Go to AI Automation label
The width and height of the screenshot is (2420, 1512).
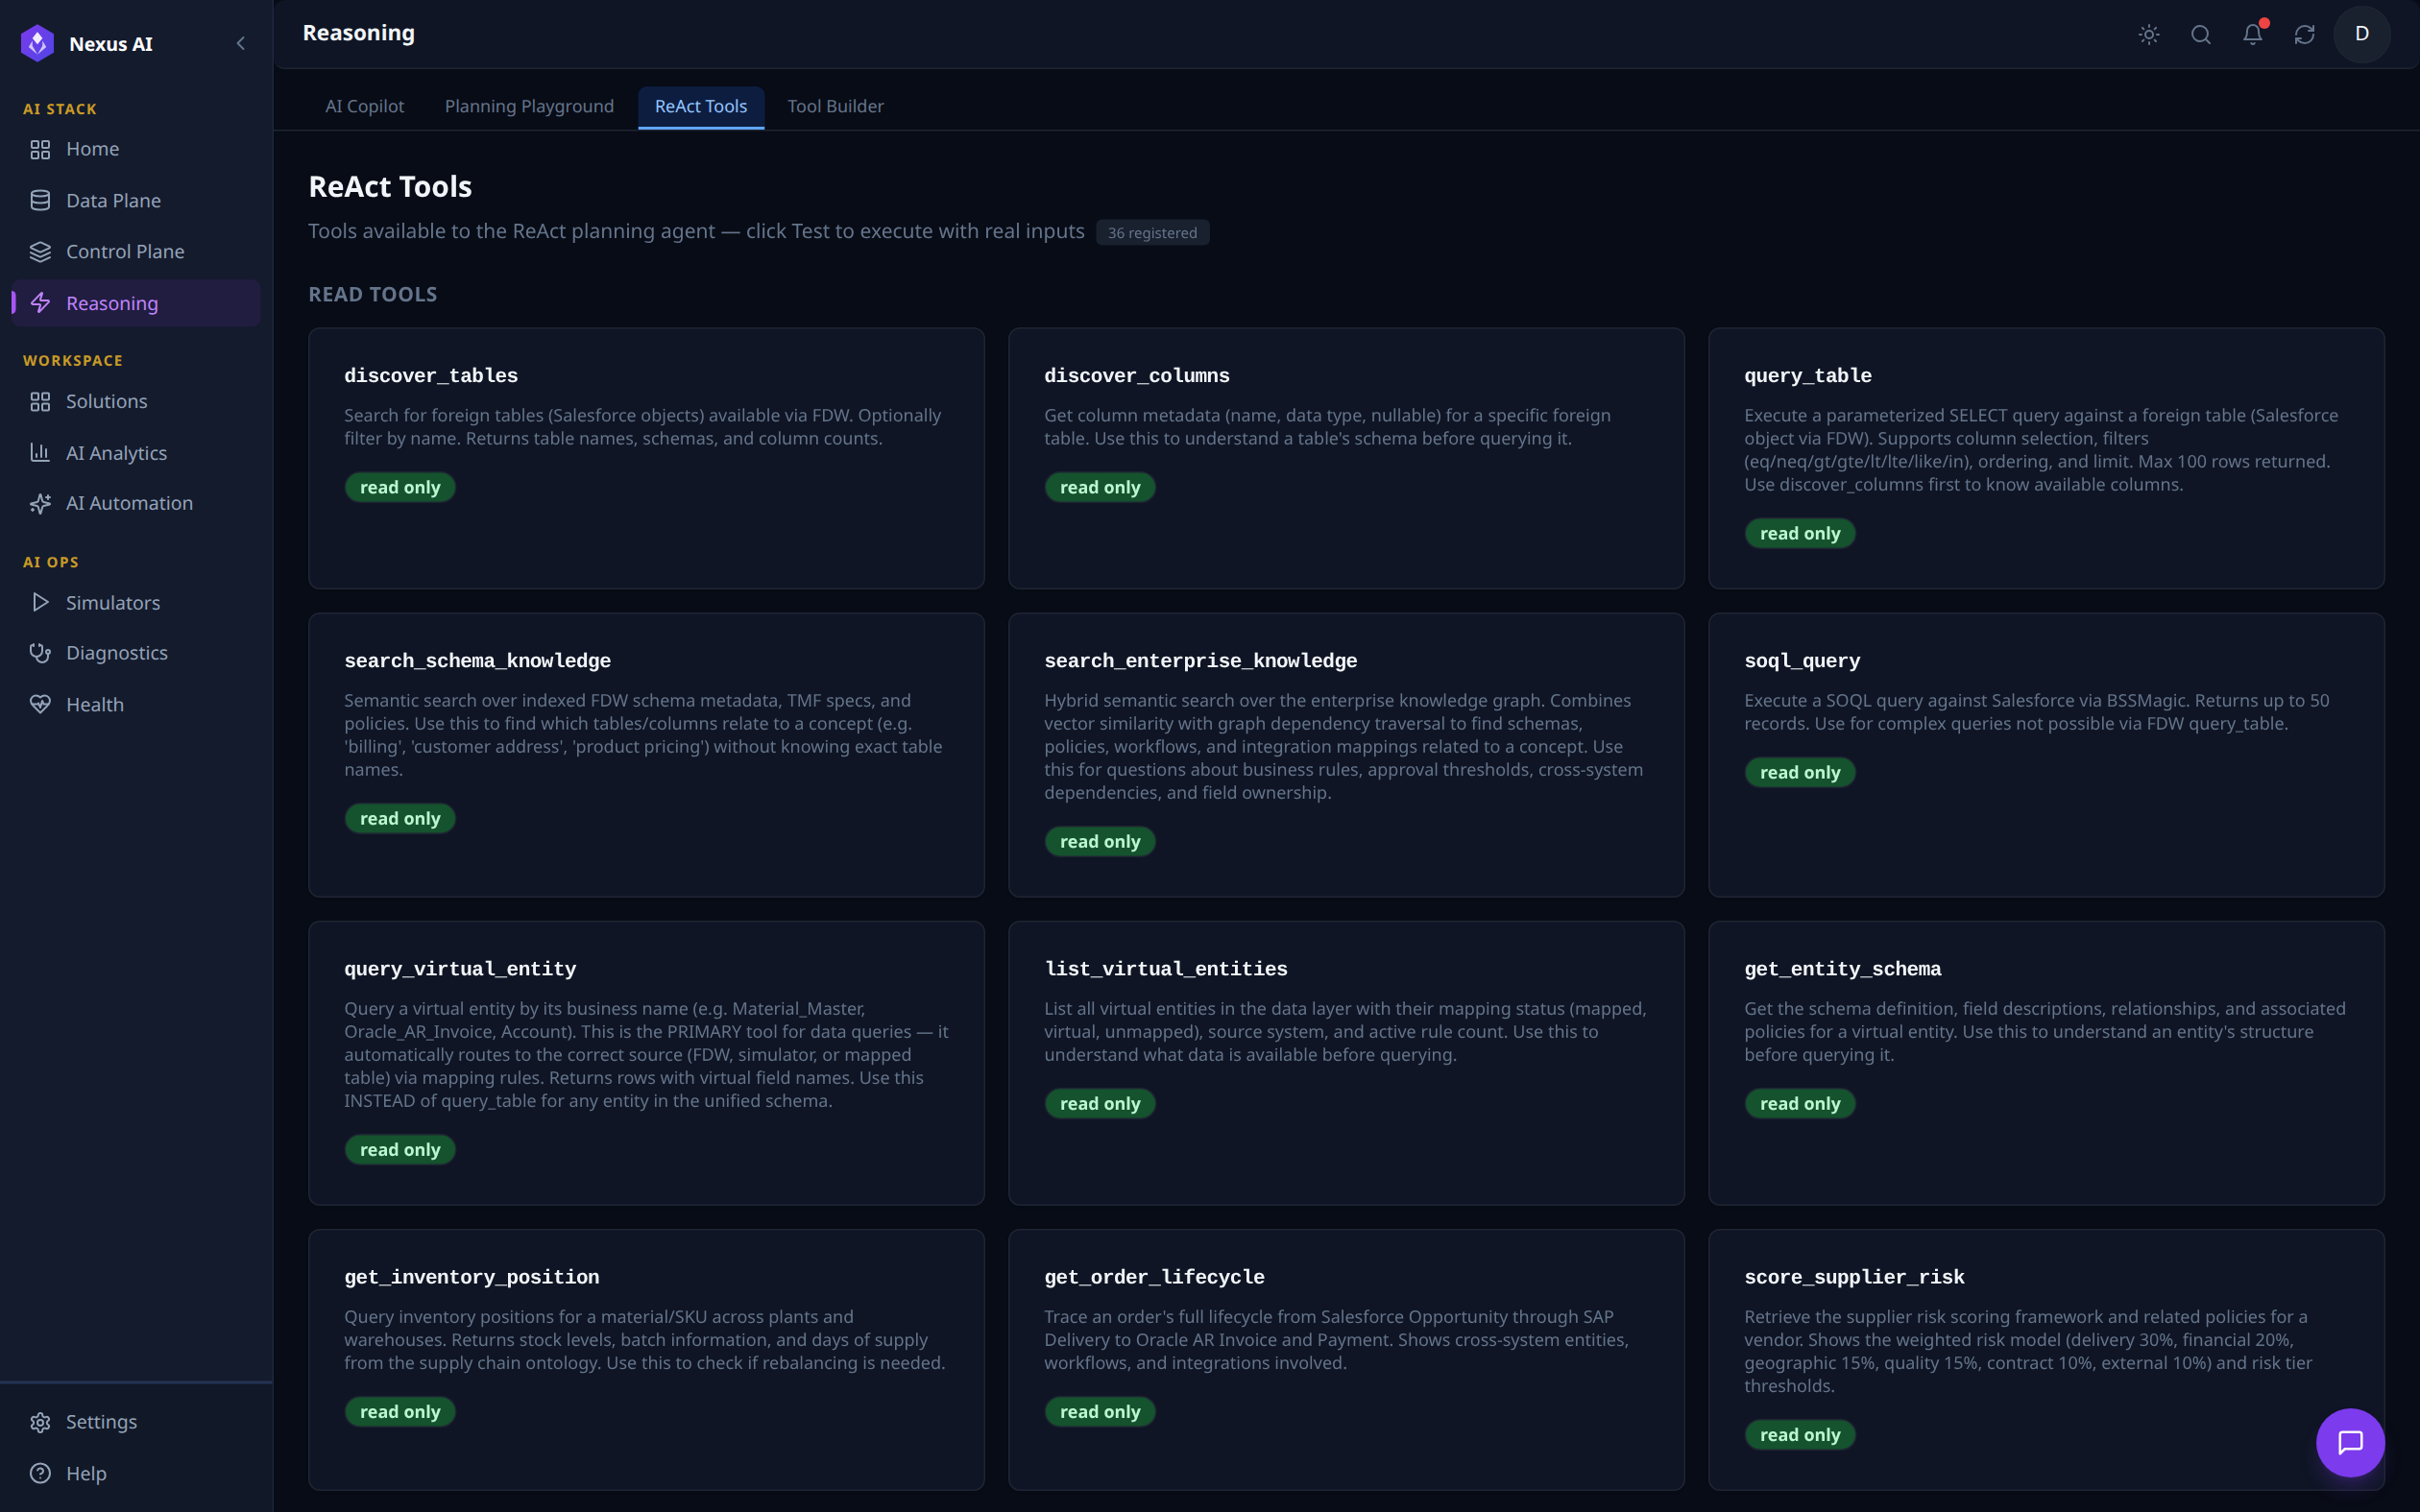(129, 503)
